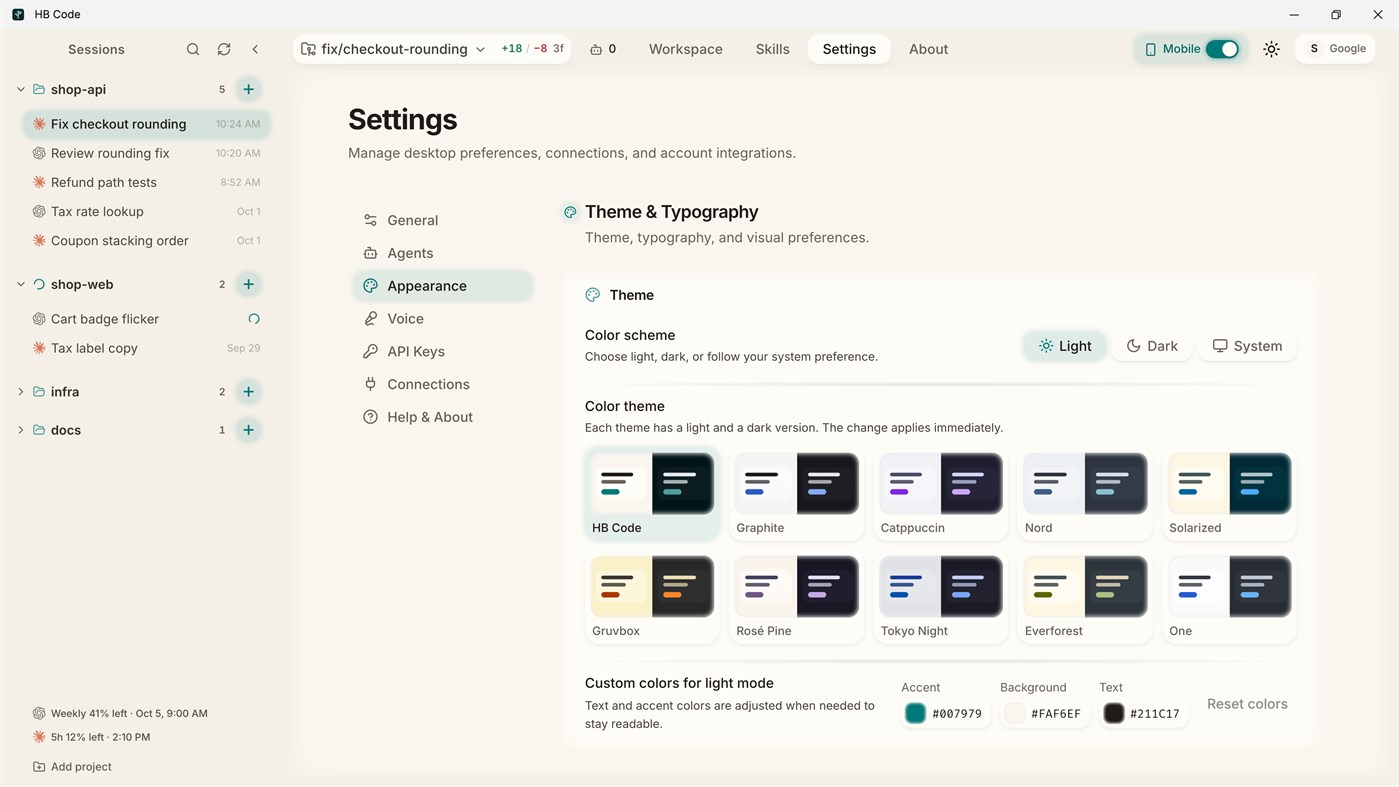This screenshot has width=1399, height=787.
Task: Add new session to docs project
Action: [248, 430]
